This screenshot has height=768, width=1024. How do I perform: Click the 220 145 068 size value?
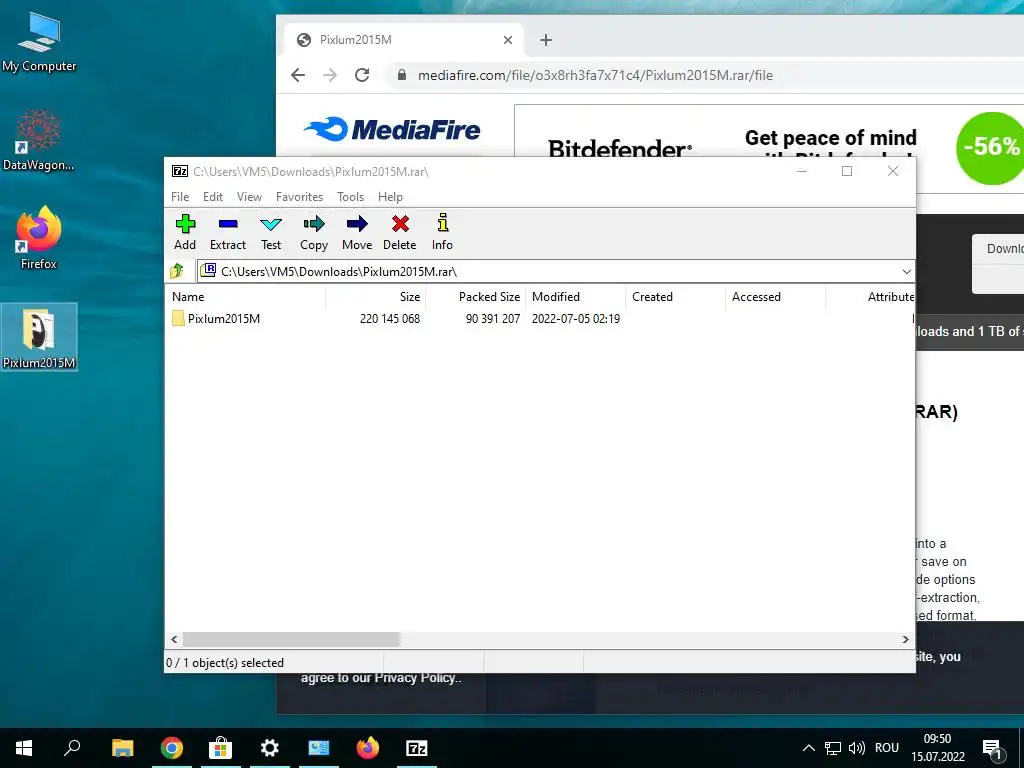click(x=390, y=319)
